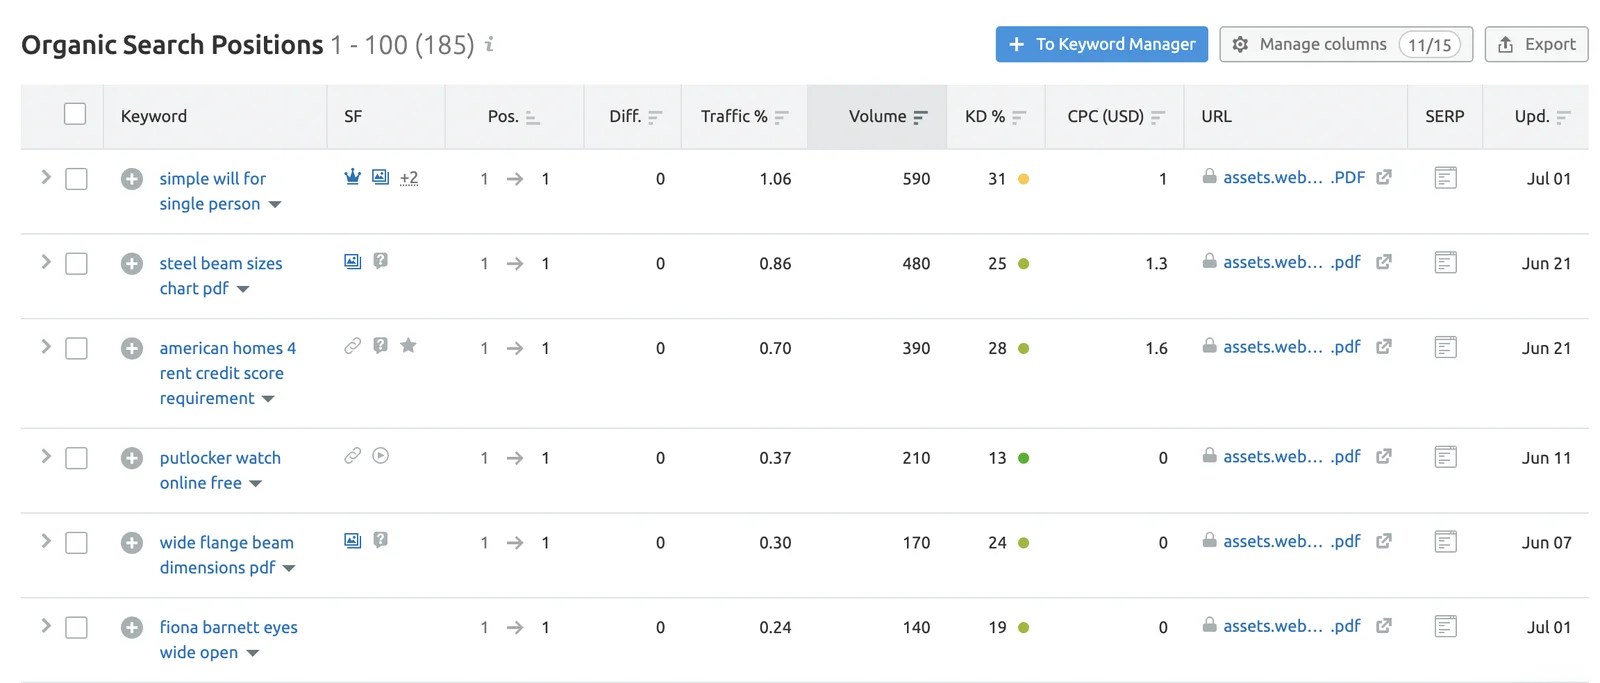The width and height of the screenshot is (1600, 683).
Task: Open external link for wide flange beam URL
Action: (x=1384, y=541)
